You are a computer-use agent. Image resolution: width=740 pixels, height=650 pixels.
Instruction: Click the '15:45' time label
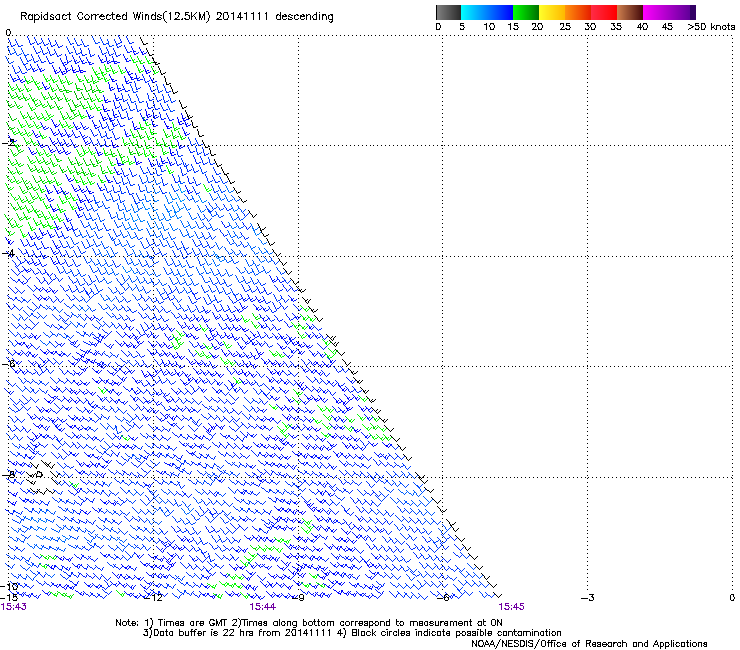[511, 607]
